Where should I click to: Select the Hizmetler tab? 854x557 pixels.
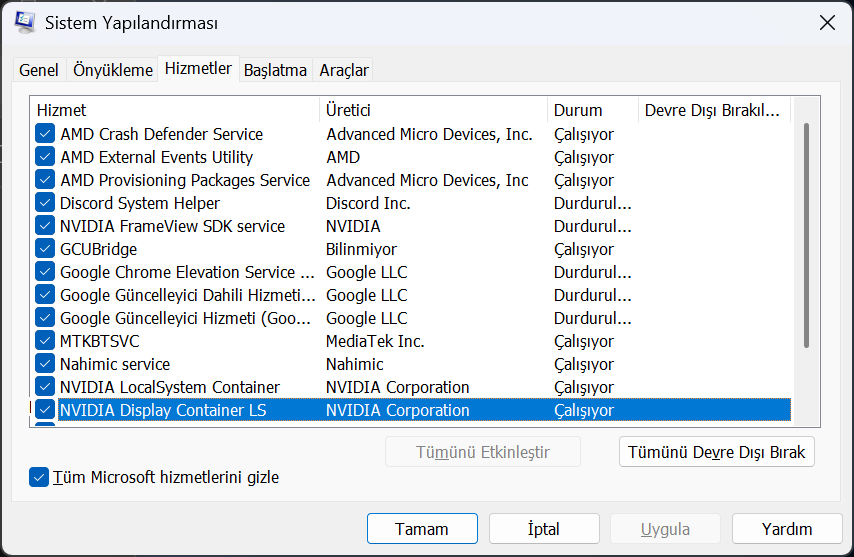coord(198,69)
